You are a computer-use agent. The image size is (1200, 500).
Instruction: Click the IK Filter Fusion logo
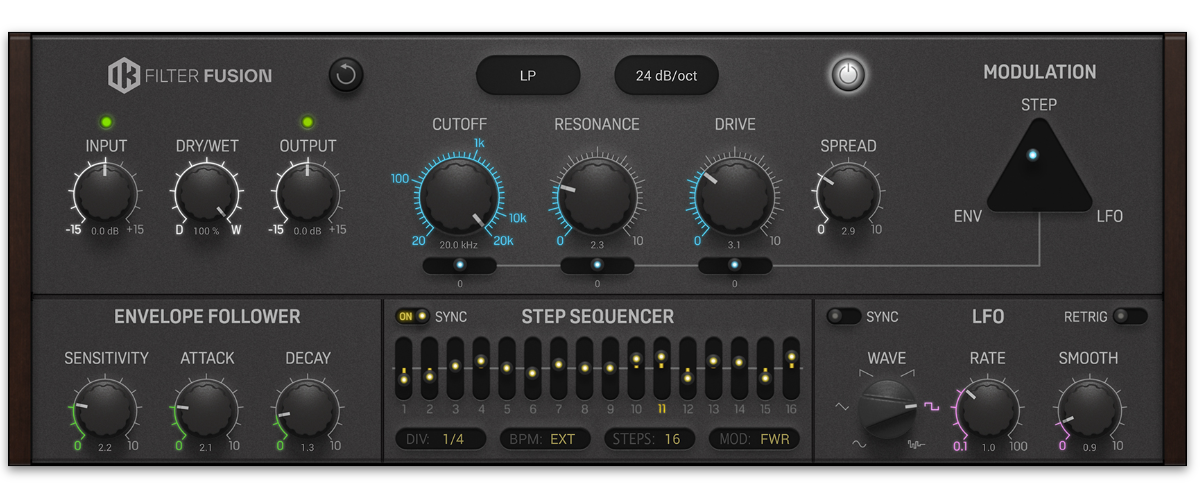click(190, 75)
